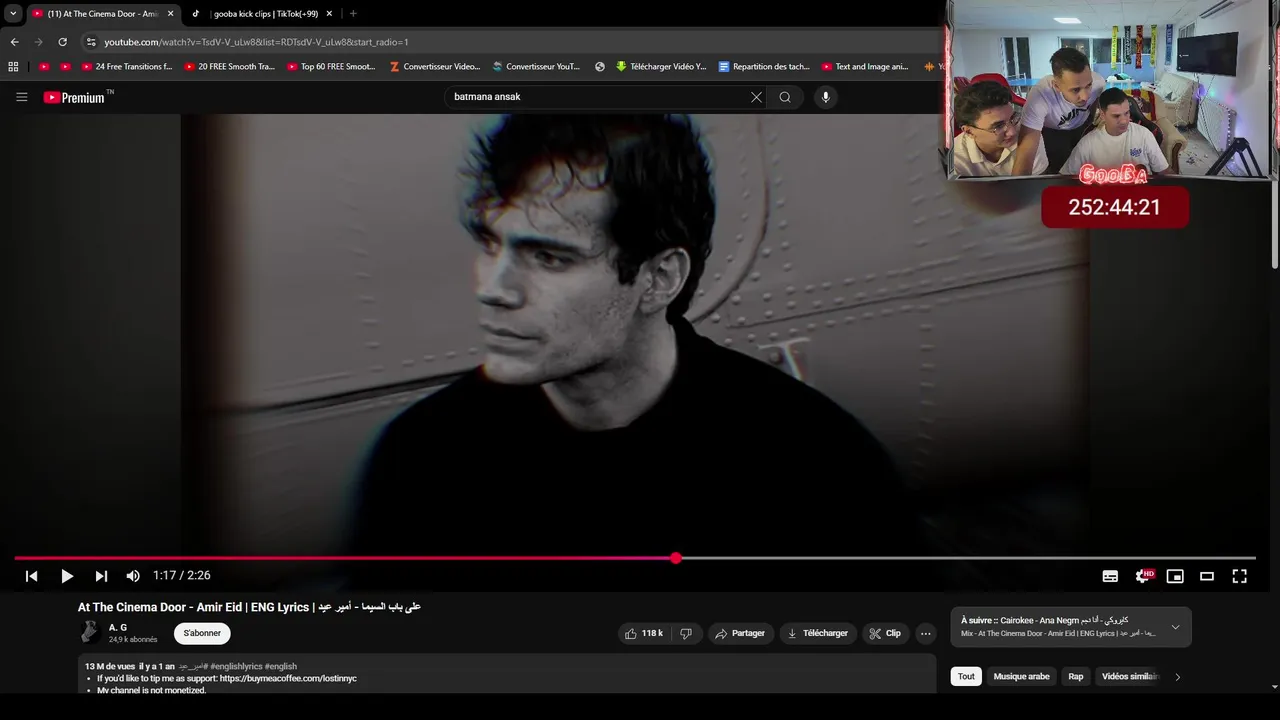Screen dimensions: 1280x720
Task: Open the first YouTube icon-only bookmark
Action: (44, 67)
